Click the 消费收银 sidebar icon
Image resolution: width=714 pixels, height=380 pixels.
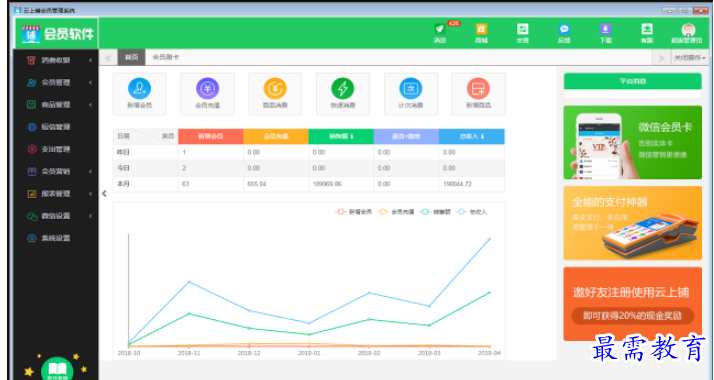31,60
